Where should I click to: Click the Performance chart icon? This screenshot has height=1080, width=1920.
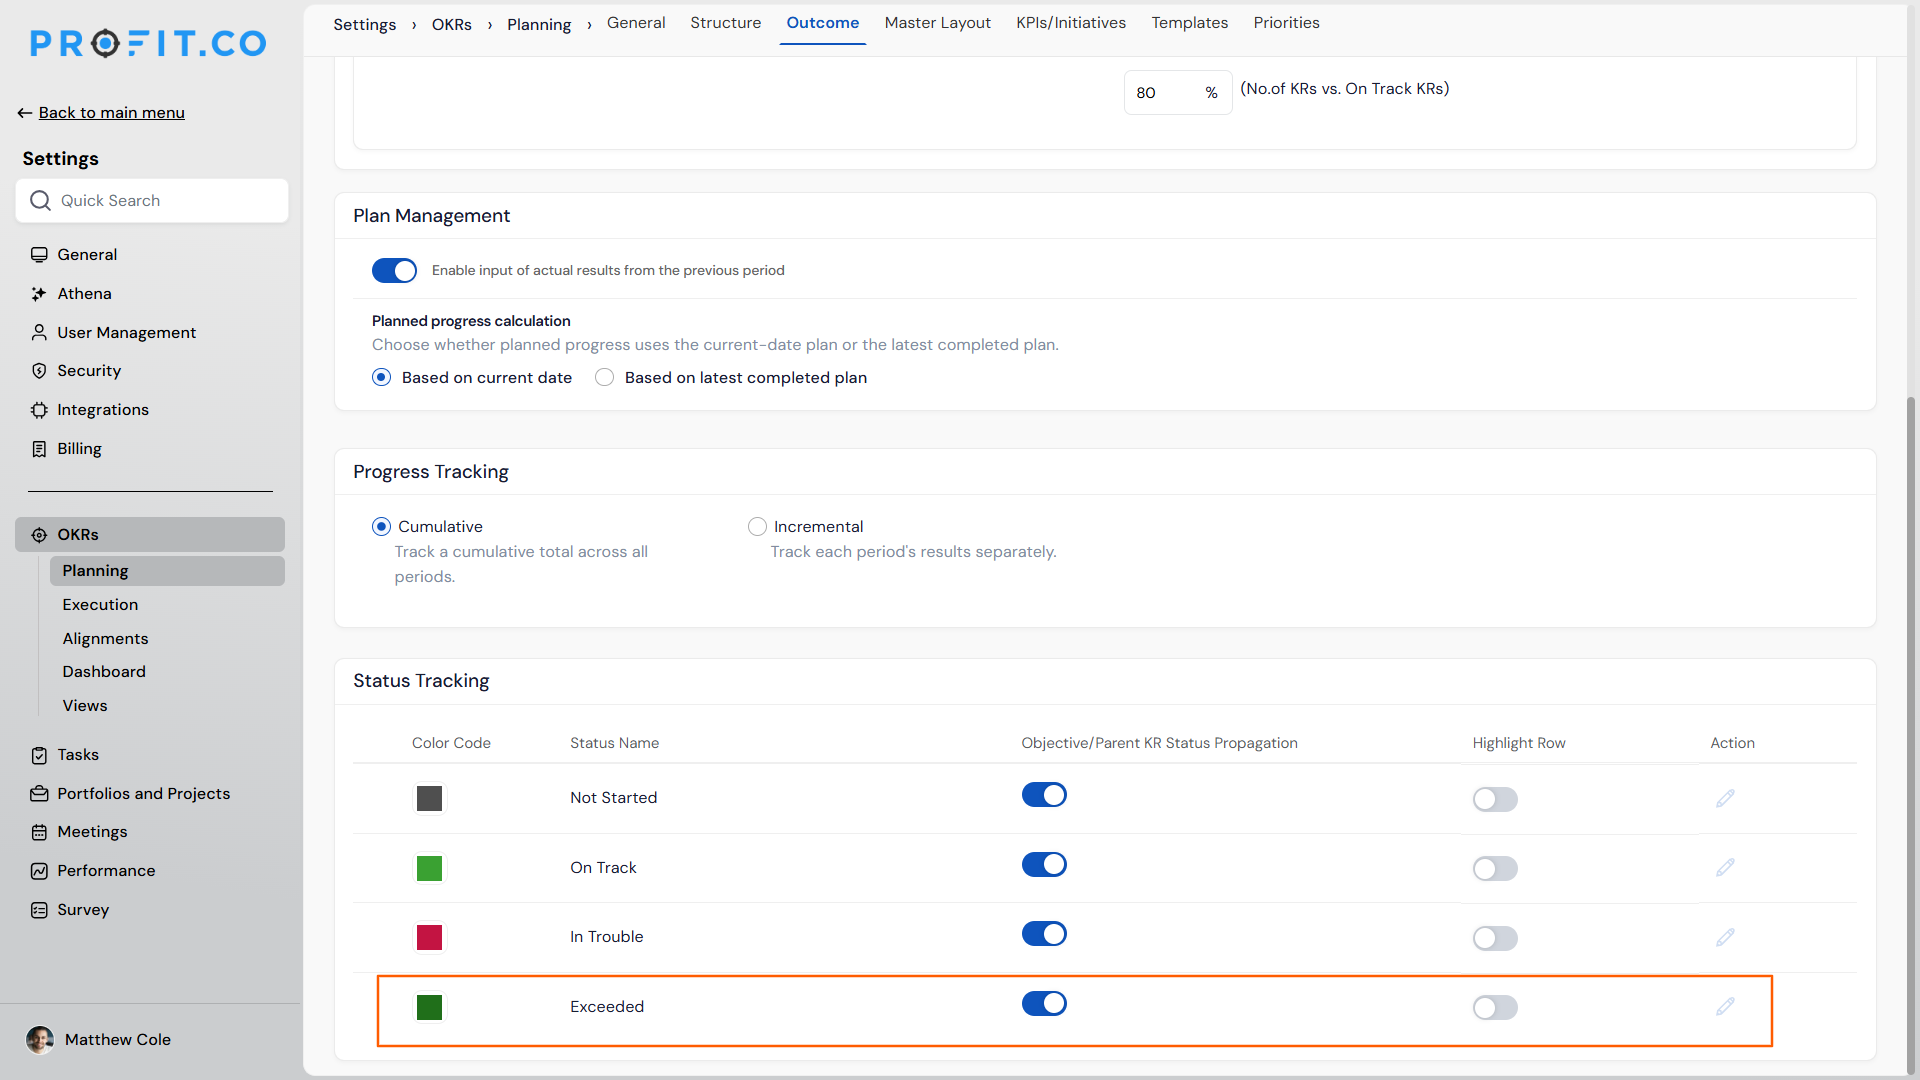coord(39,871)
